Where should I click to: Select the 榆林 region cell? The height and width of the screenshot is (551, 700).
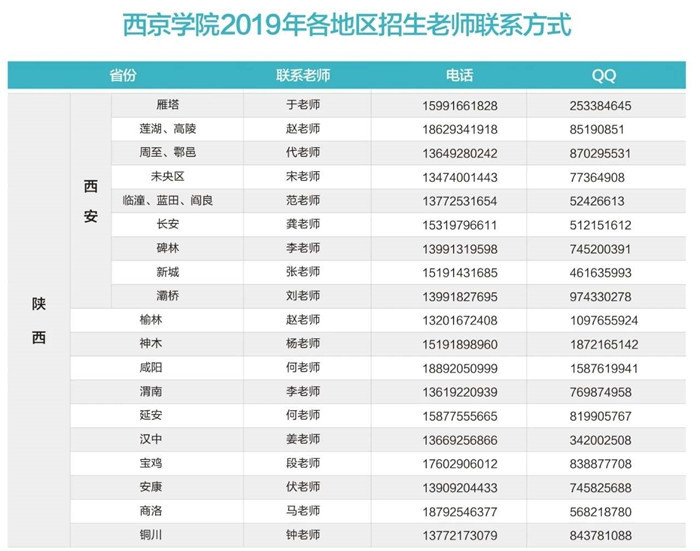151,320
